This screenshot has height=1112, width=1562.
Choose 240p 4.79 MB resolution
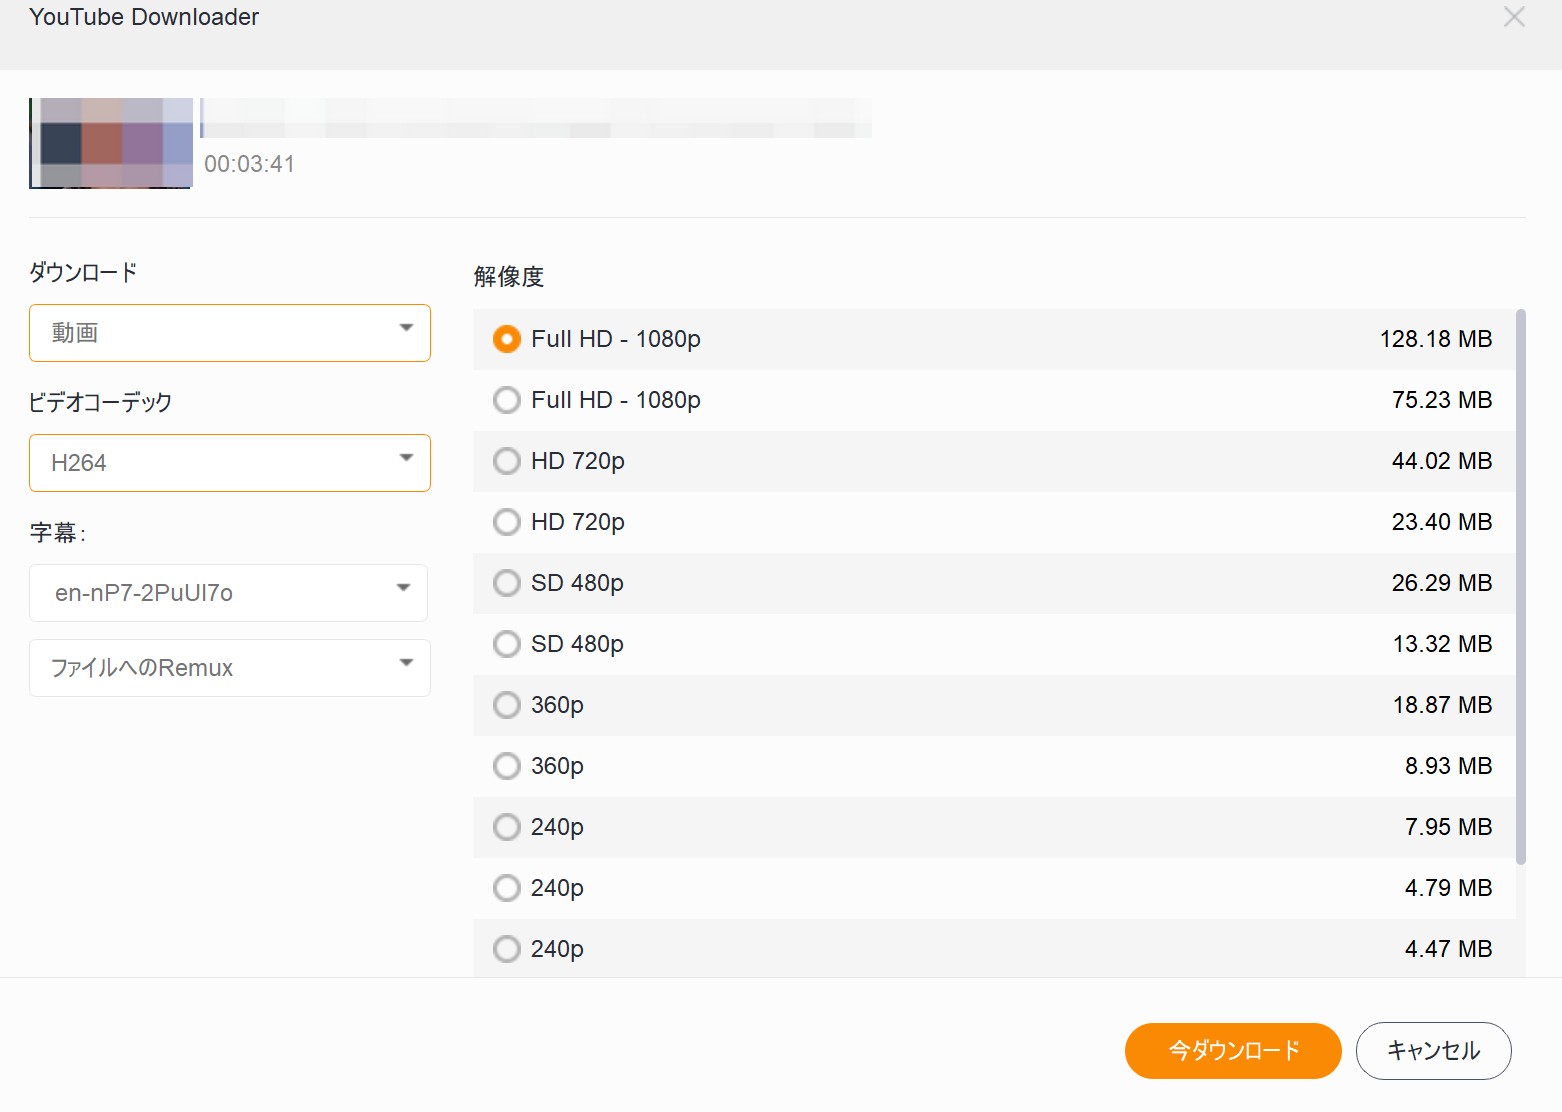tap(507, 889)
